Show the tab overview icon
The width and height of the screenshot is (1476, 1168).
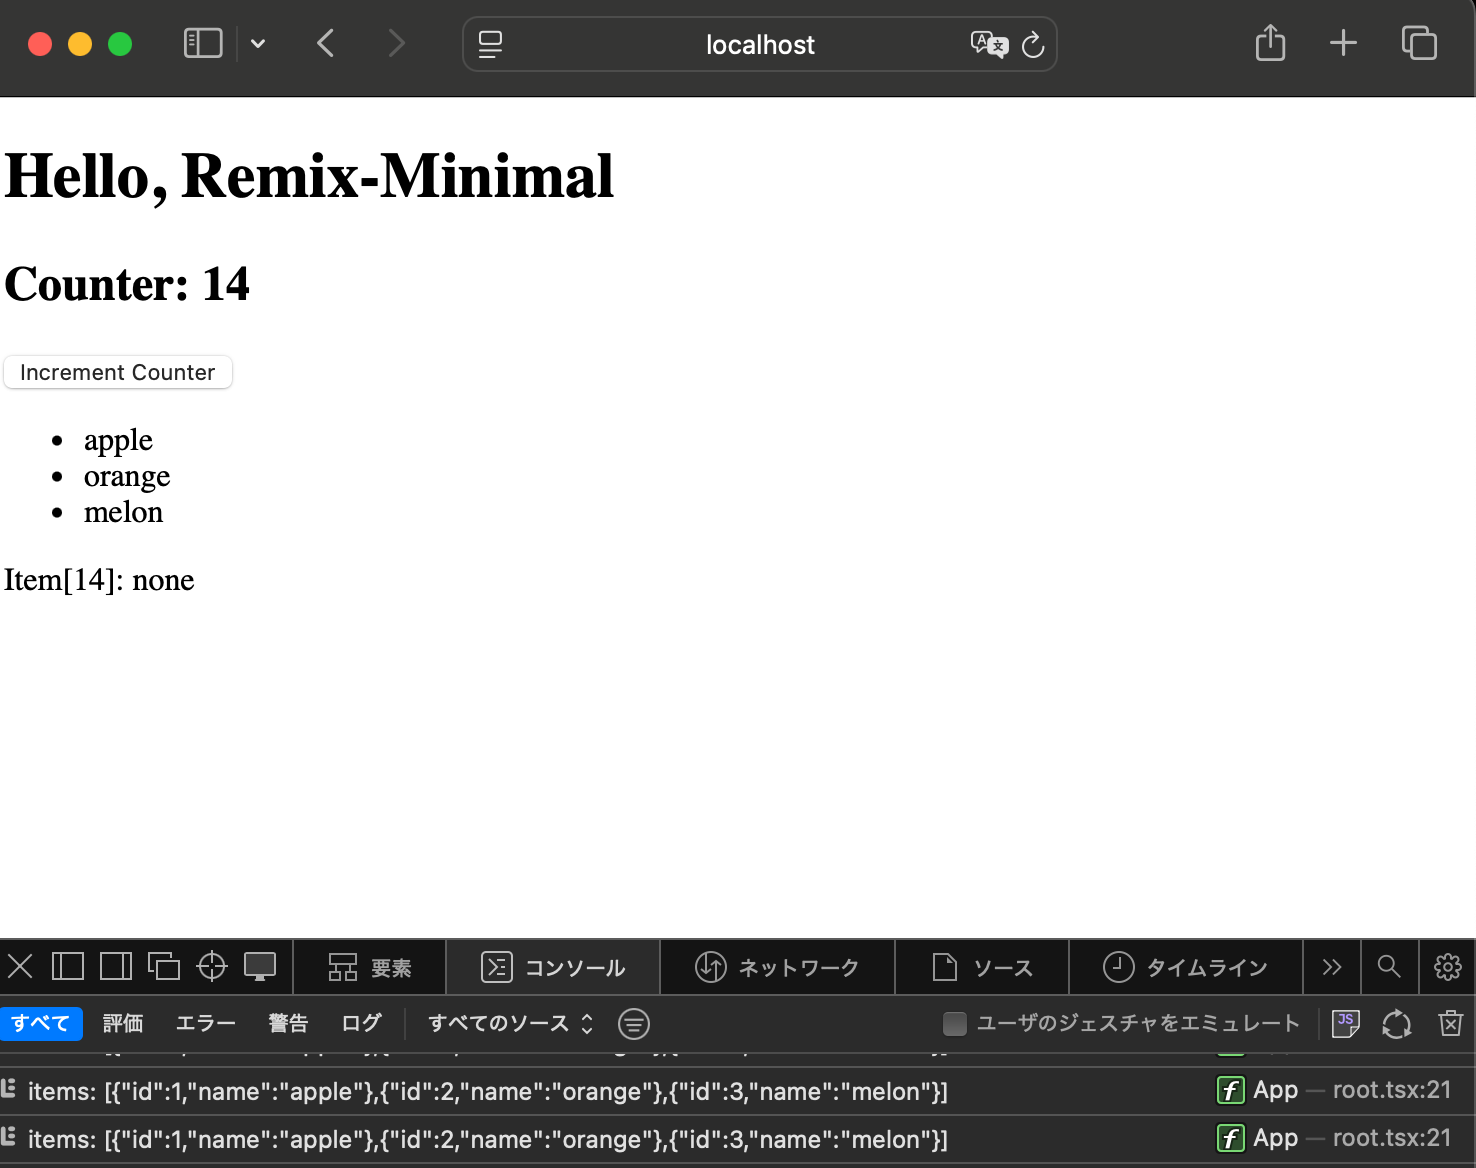click(1419, 43)
